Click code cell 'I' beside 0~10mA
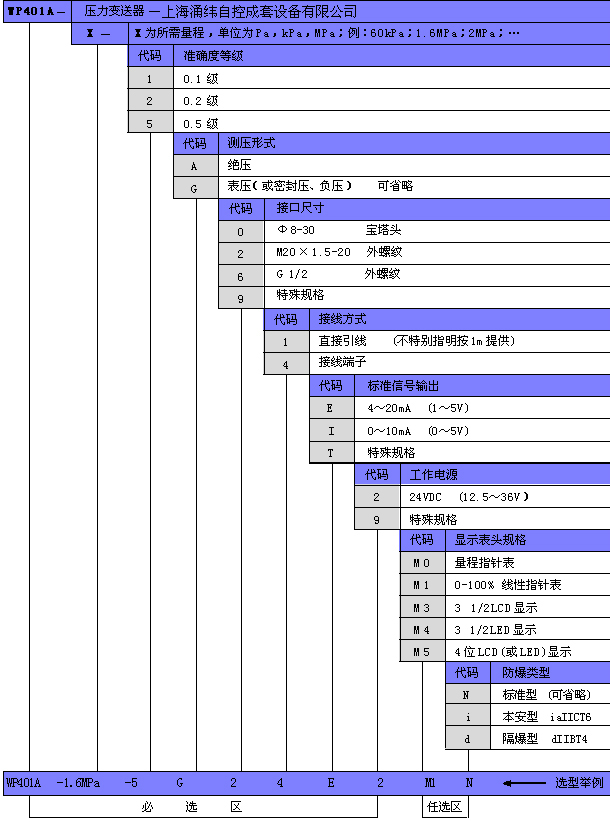 pos(331,431)
